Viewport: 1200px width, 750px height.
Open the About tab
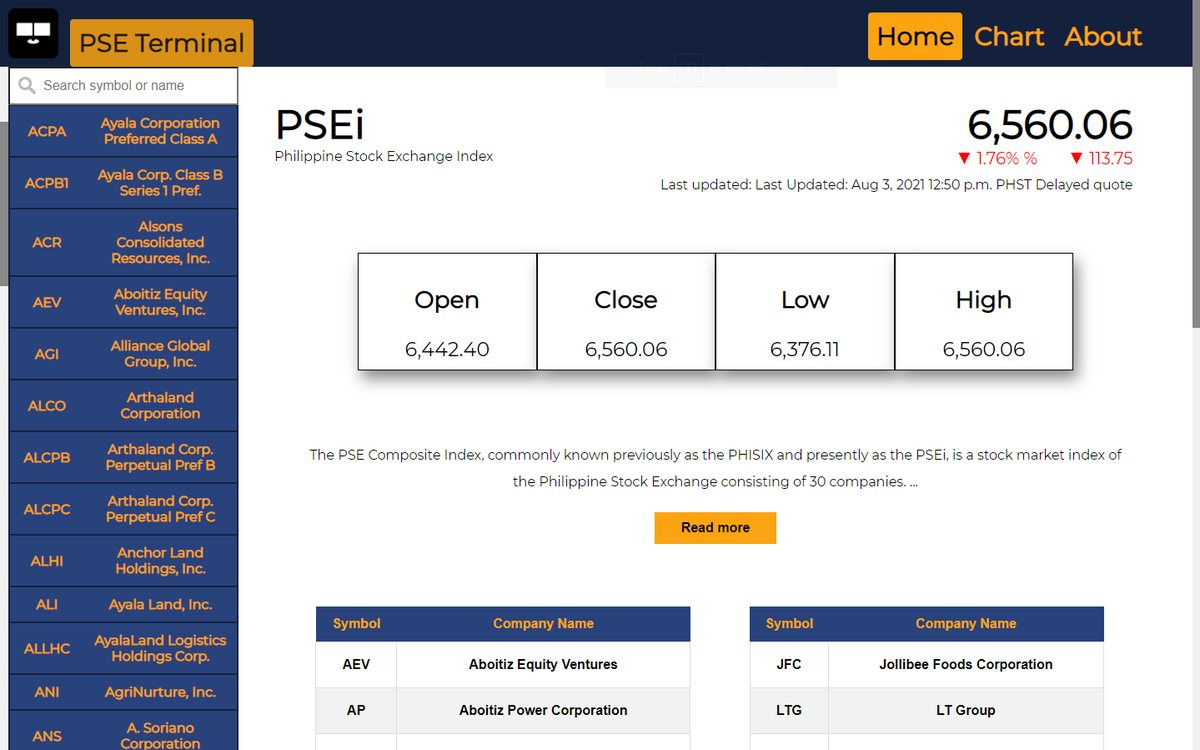coord(1103,37)
